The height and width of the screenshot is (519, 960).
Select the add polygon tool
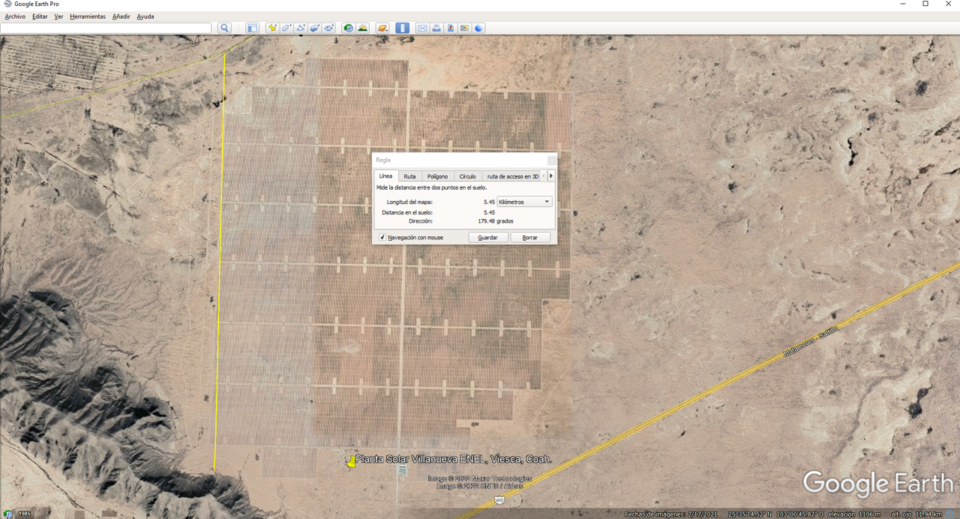pos(286,28)
